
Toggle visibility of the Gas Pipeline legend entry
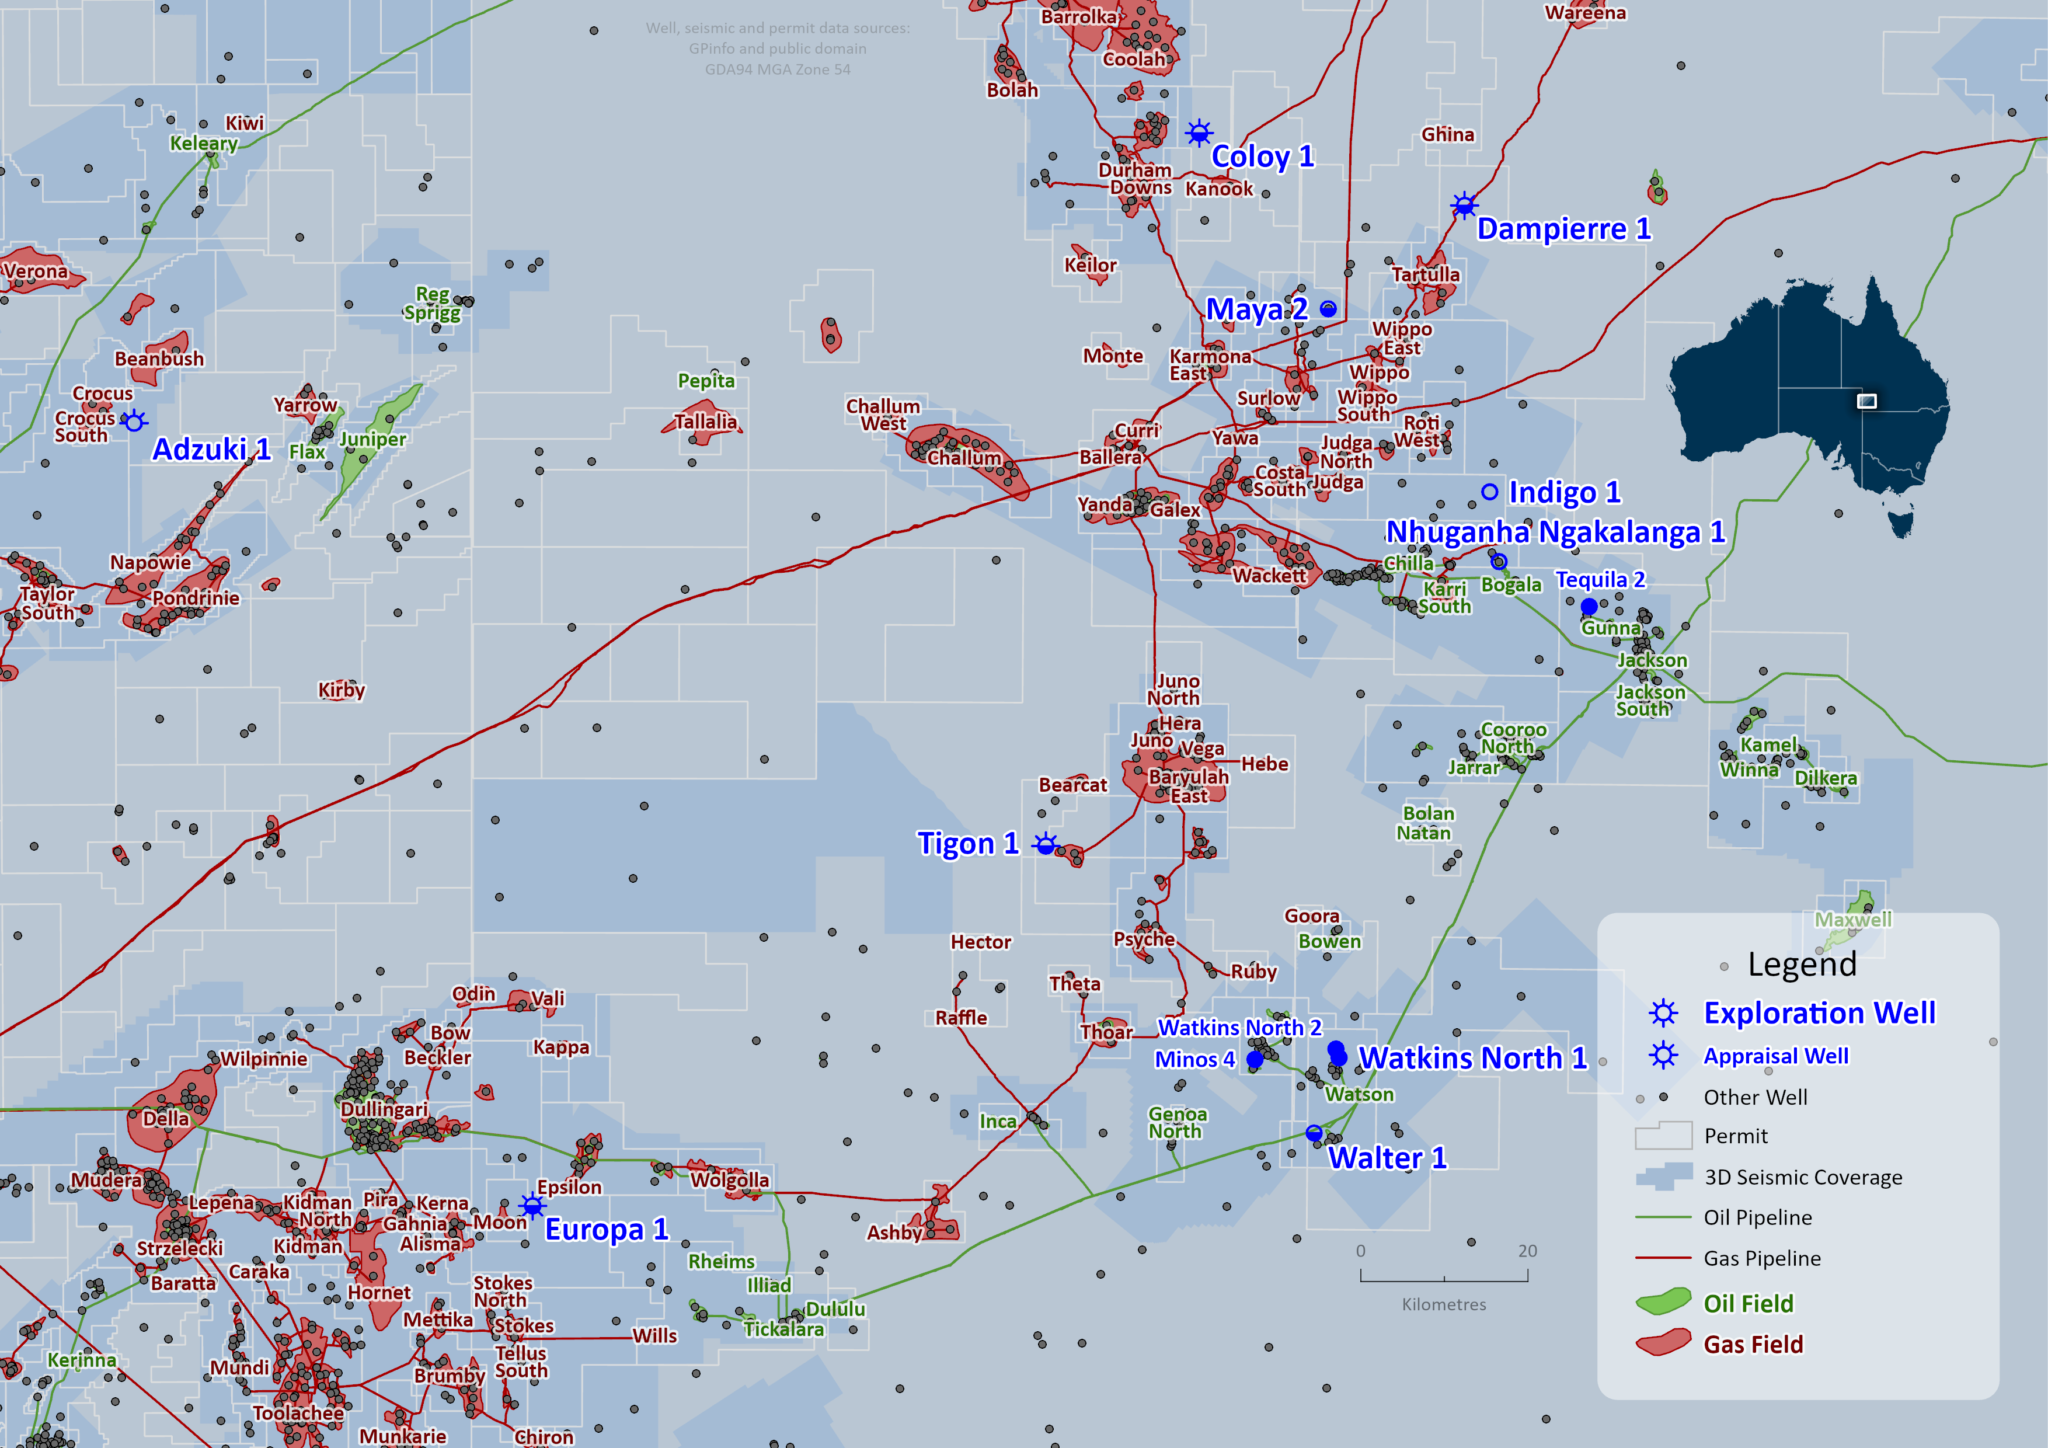coord(1763,1258)
